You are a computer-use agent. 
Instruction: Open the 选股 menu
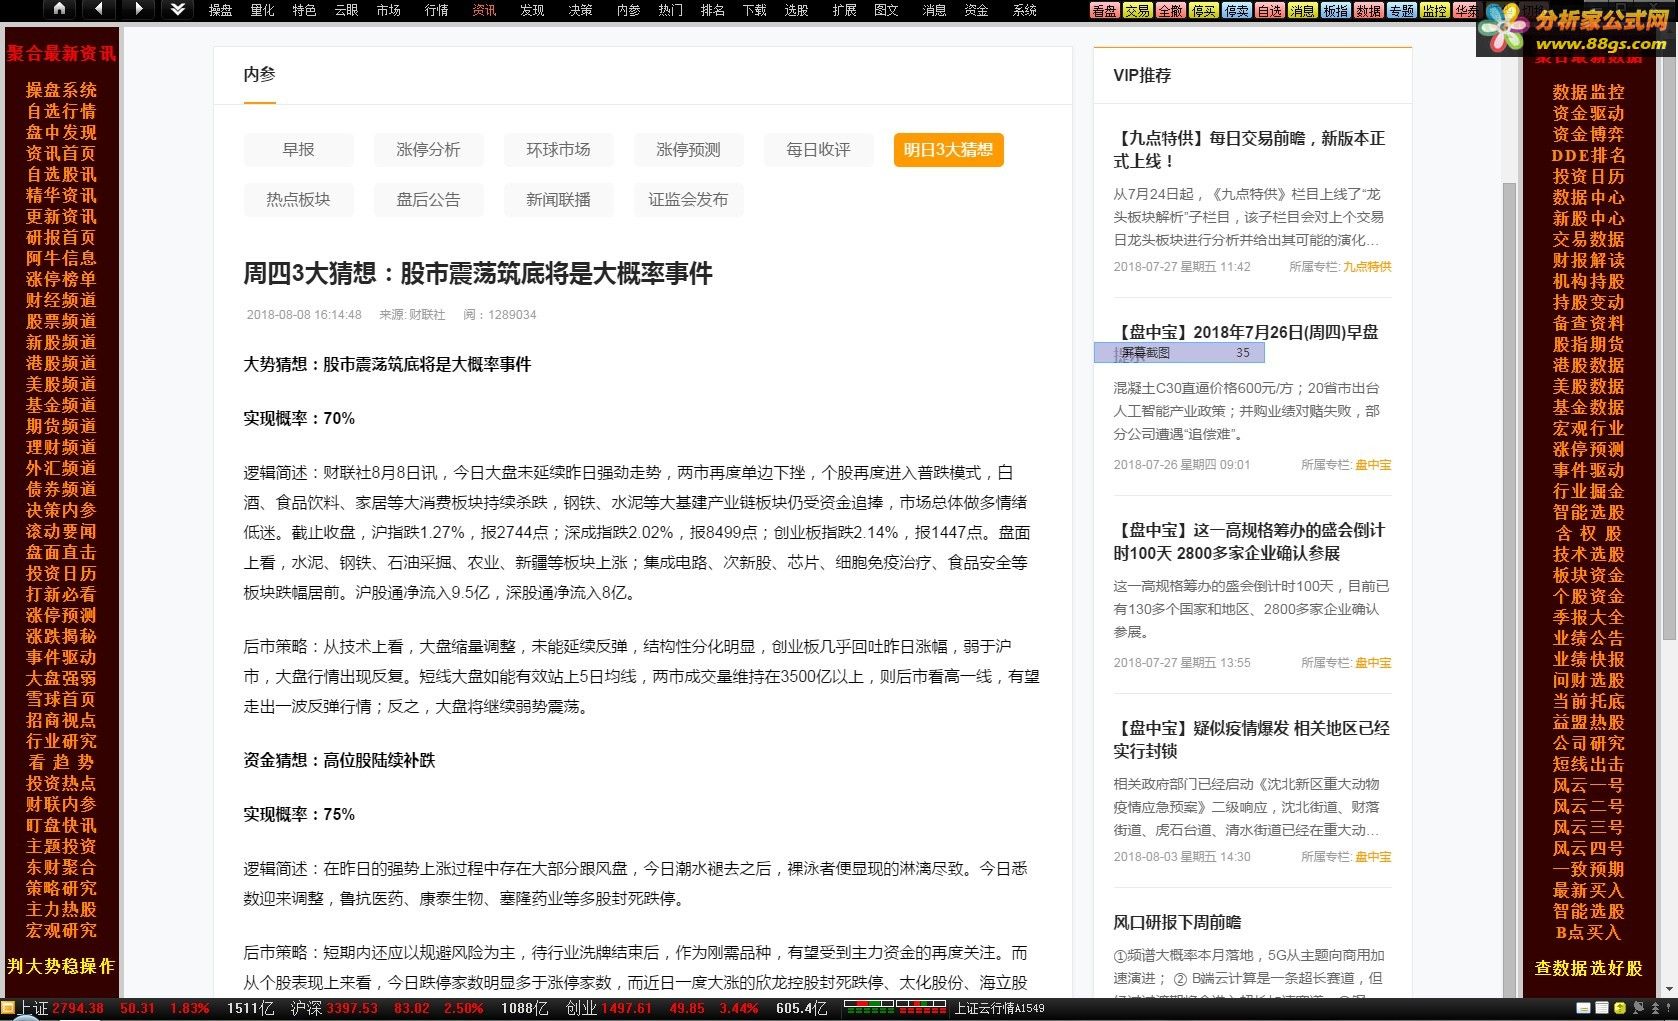[796, 10]
